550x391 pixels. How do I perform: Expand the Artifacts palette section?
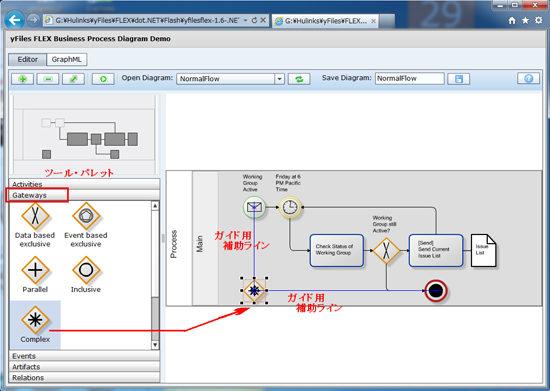pos(84,367)
